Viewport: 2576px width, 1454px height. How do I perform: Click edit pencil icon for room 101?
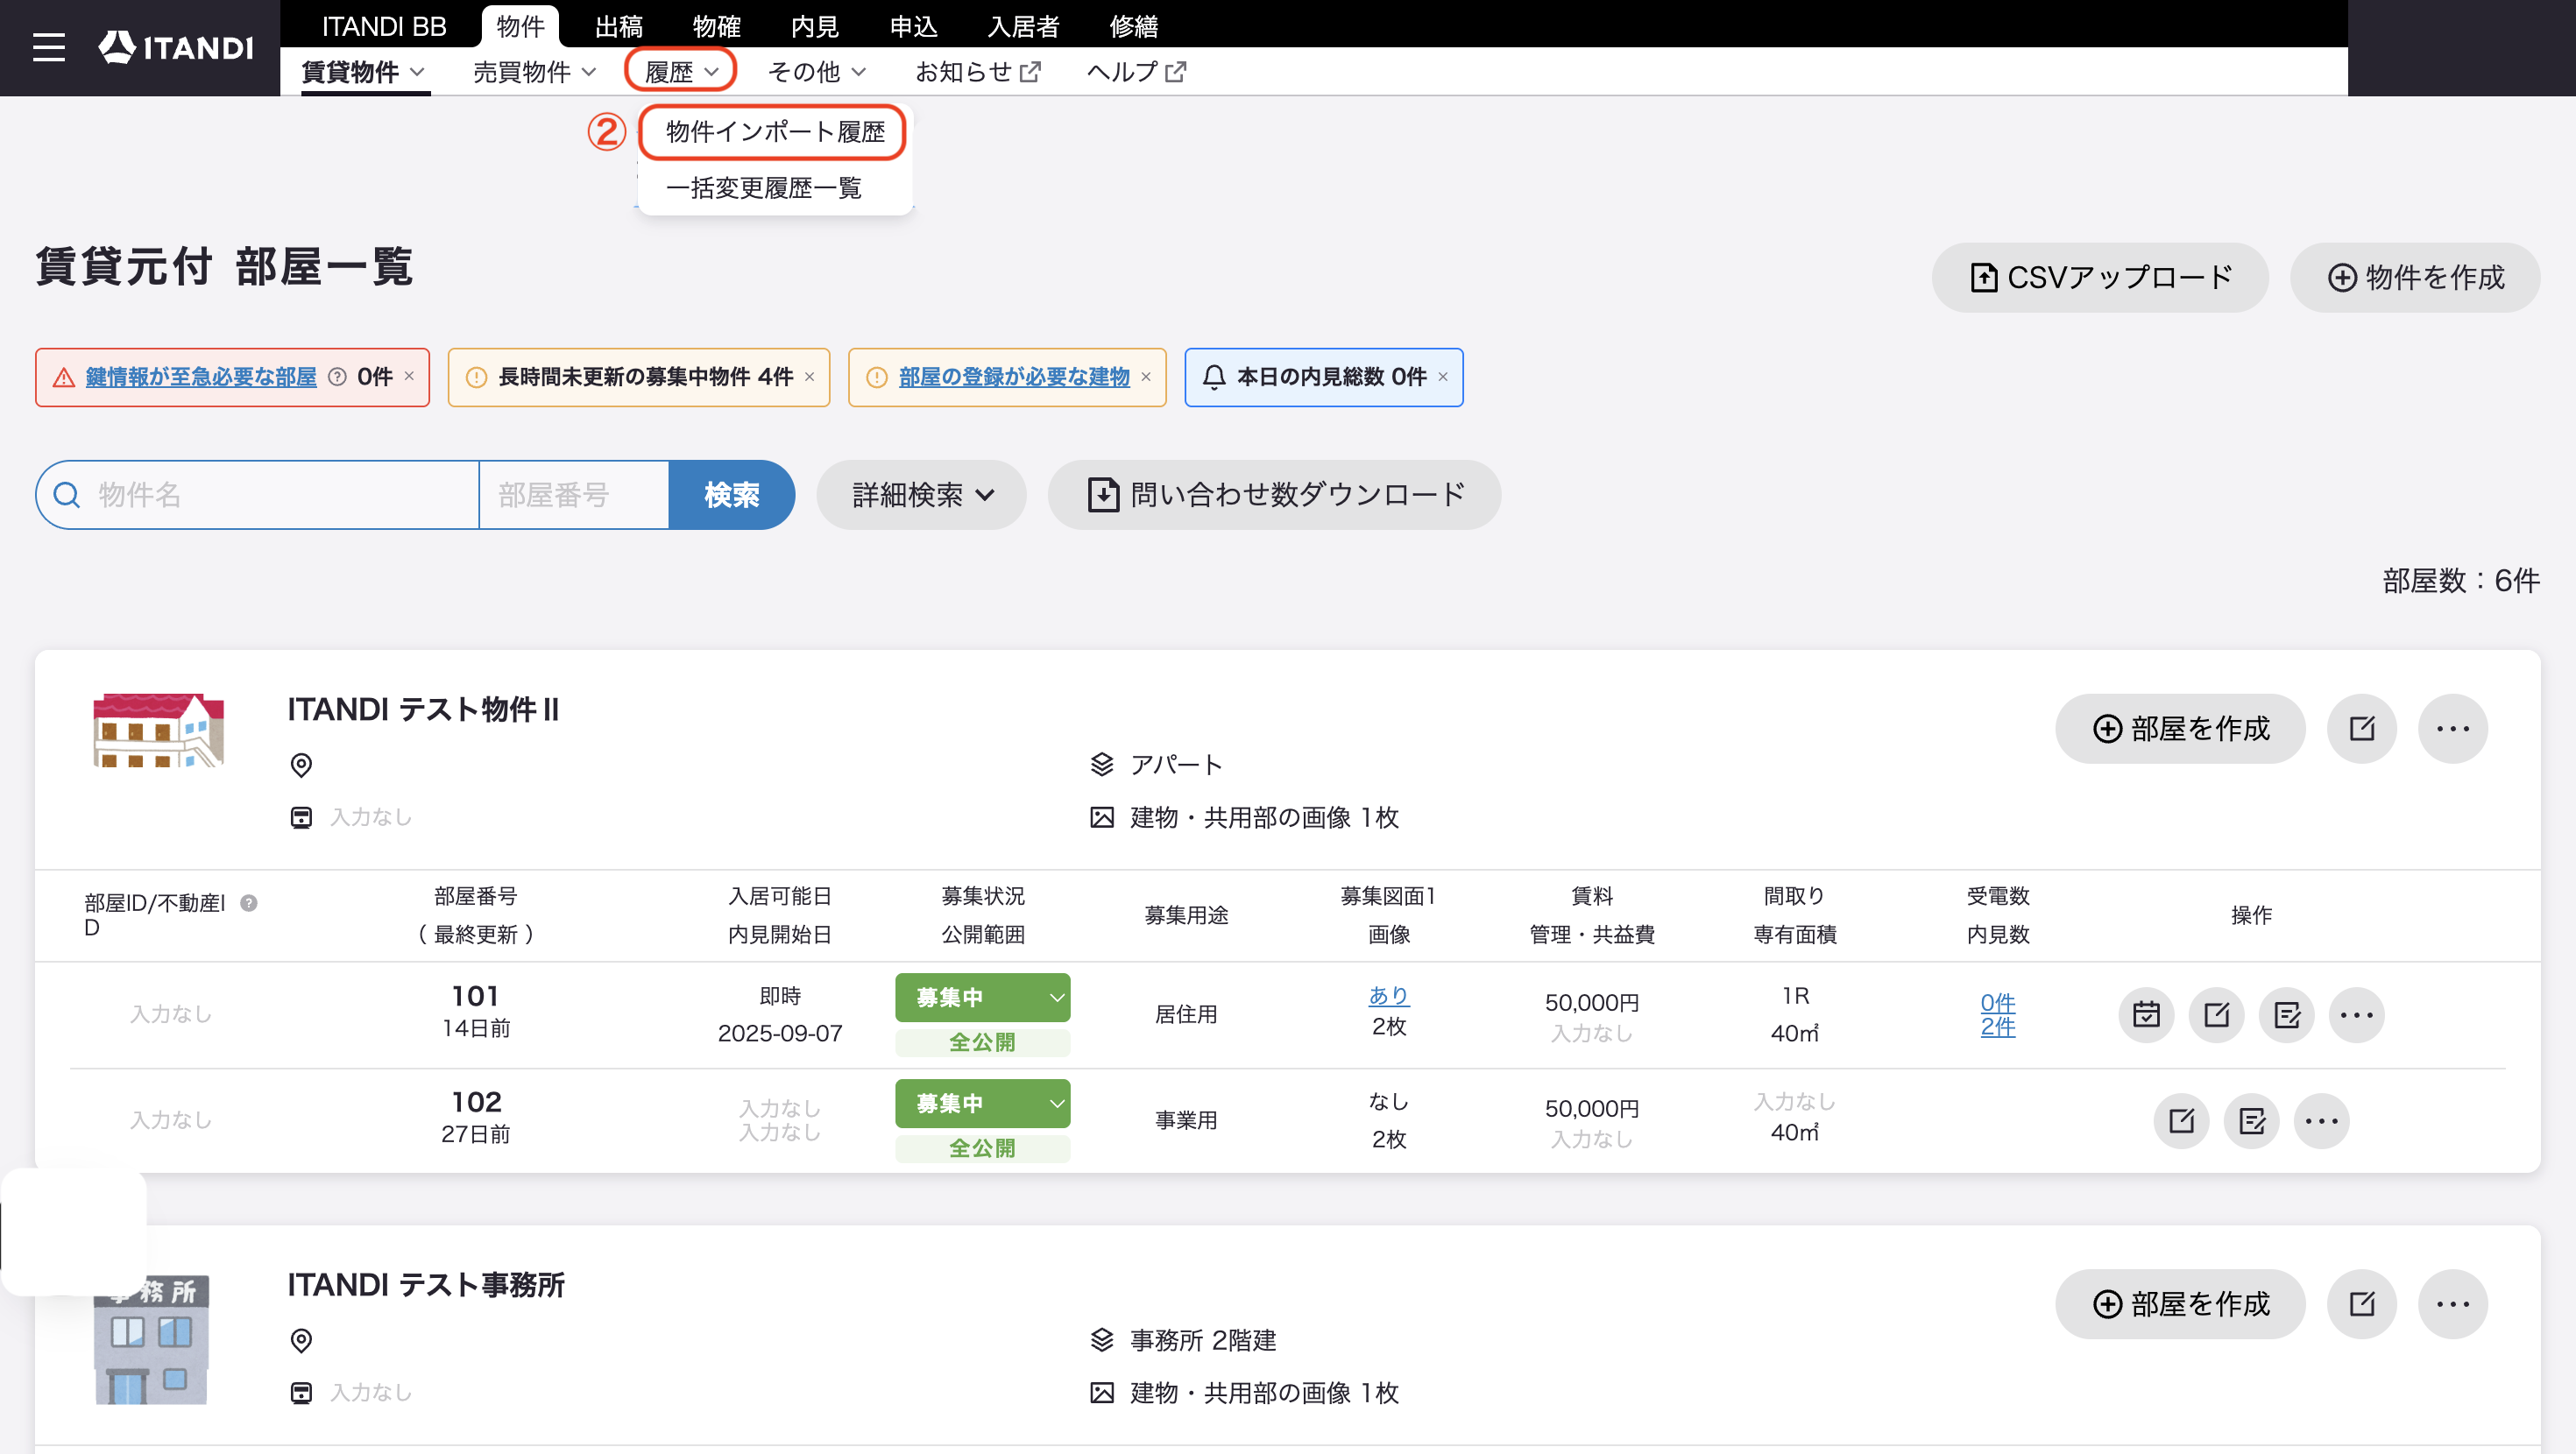coord(2216,1014)
